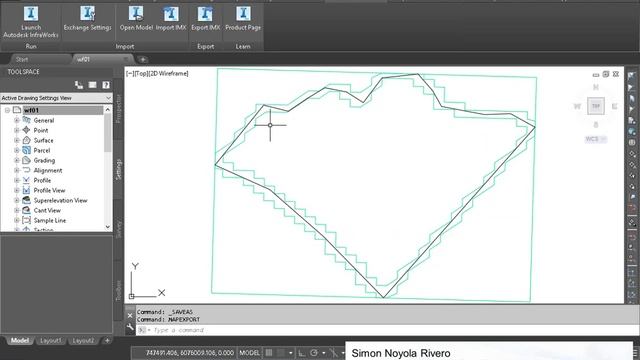The image size is (640, 360).
Task: Toggle snap mode in status bar
Action: 281,353
